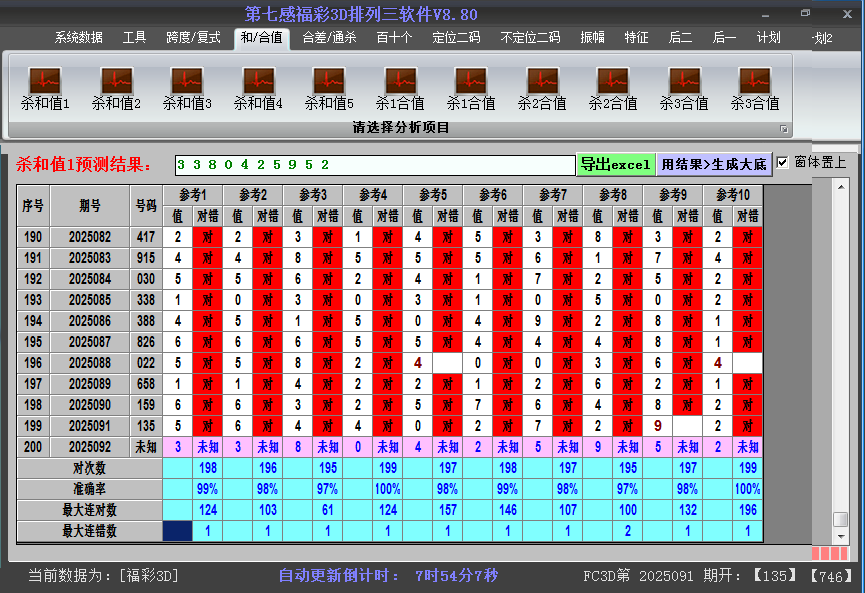Click the 2025090 period cell
Viewport: 865px width, 593px height.
pos(90,405)
